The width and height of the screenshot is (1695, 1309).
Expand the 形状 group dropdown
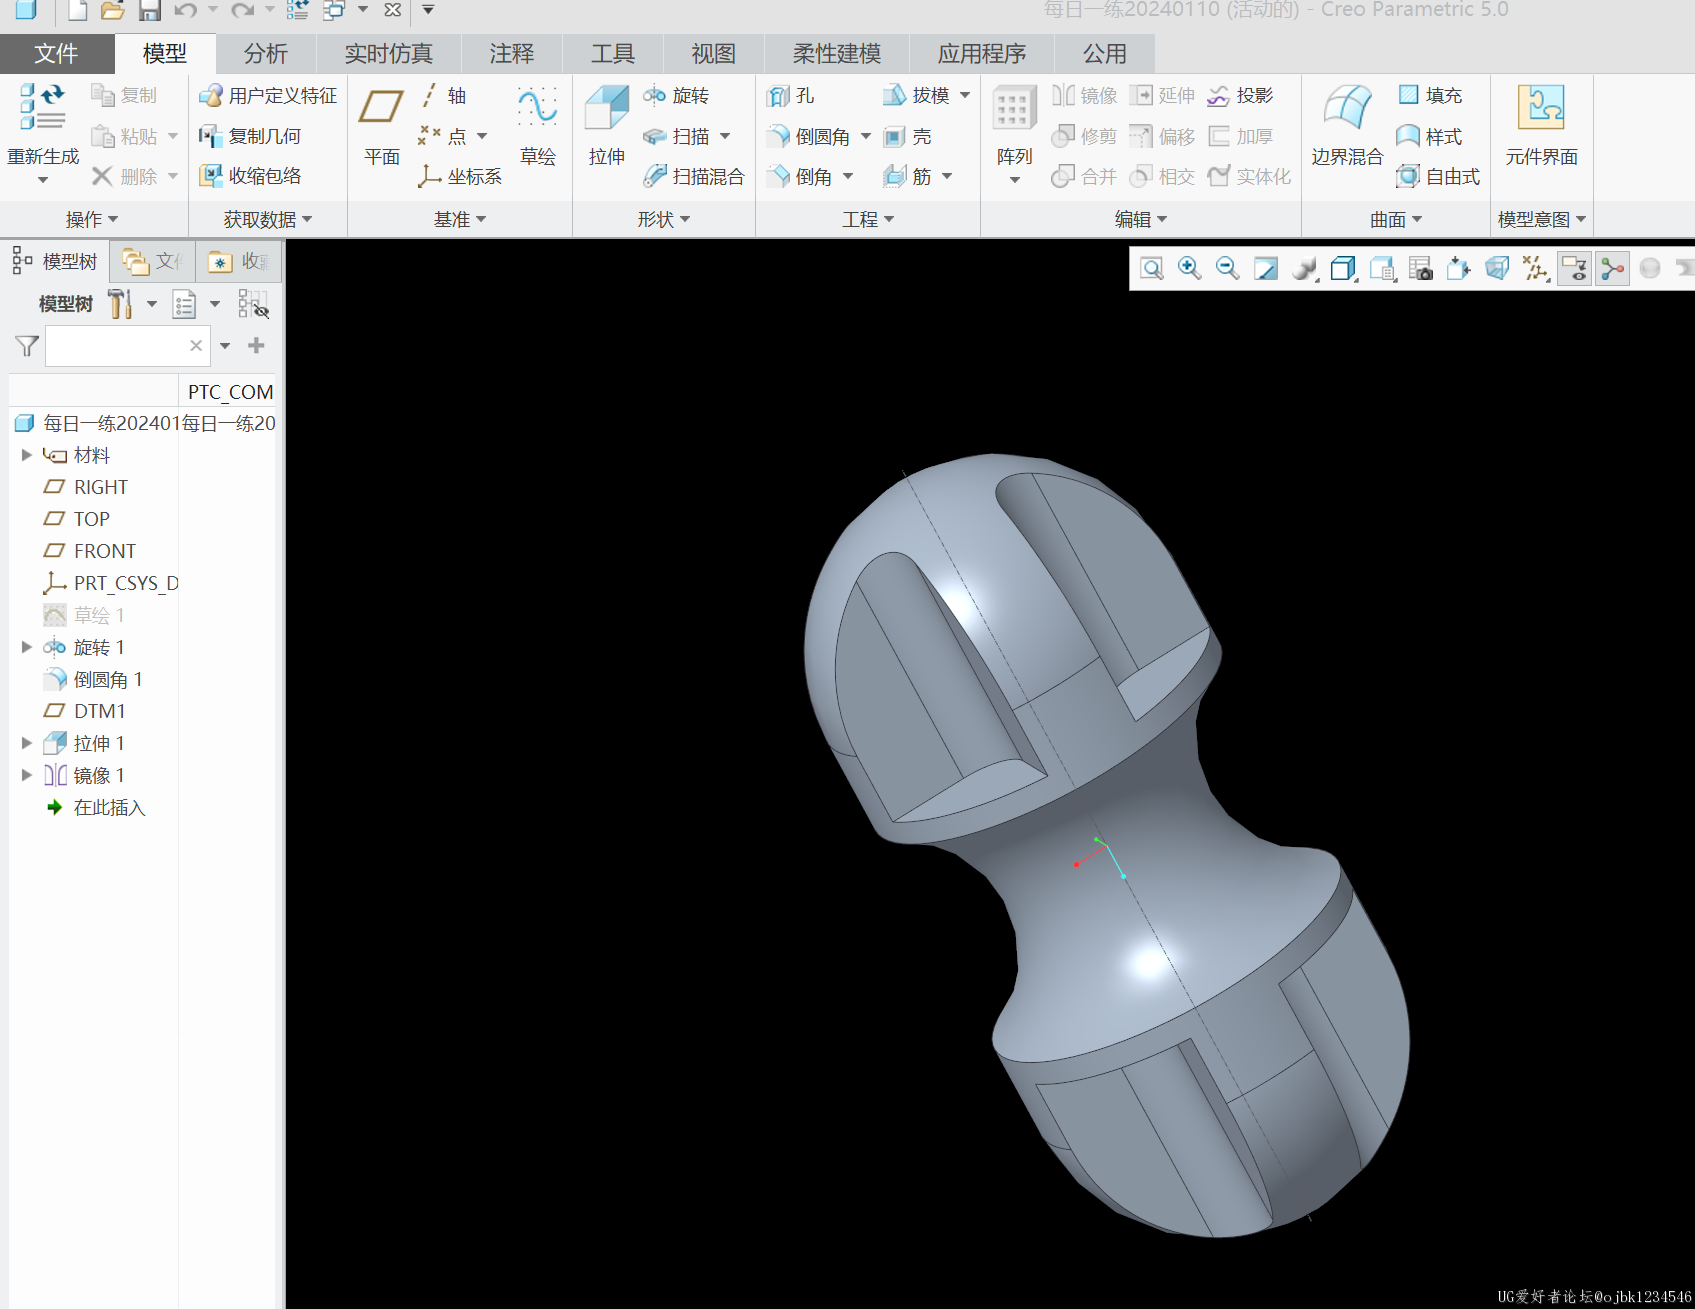(x=664, y=219)
